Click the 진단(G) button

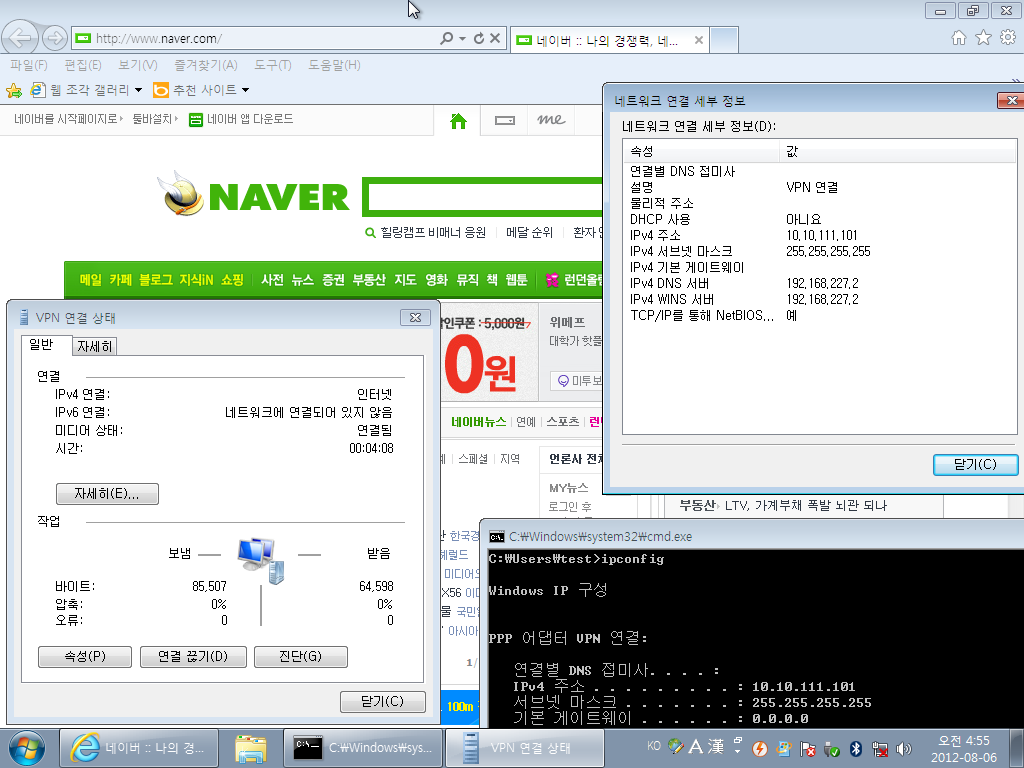pyautogui.click(x=300, y=656)
